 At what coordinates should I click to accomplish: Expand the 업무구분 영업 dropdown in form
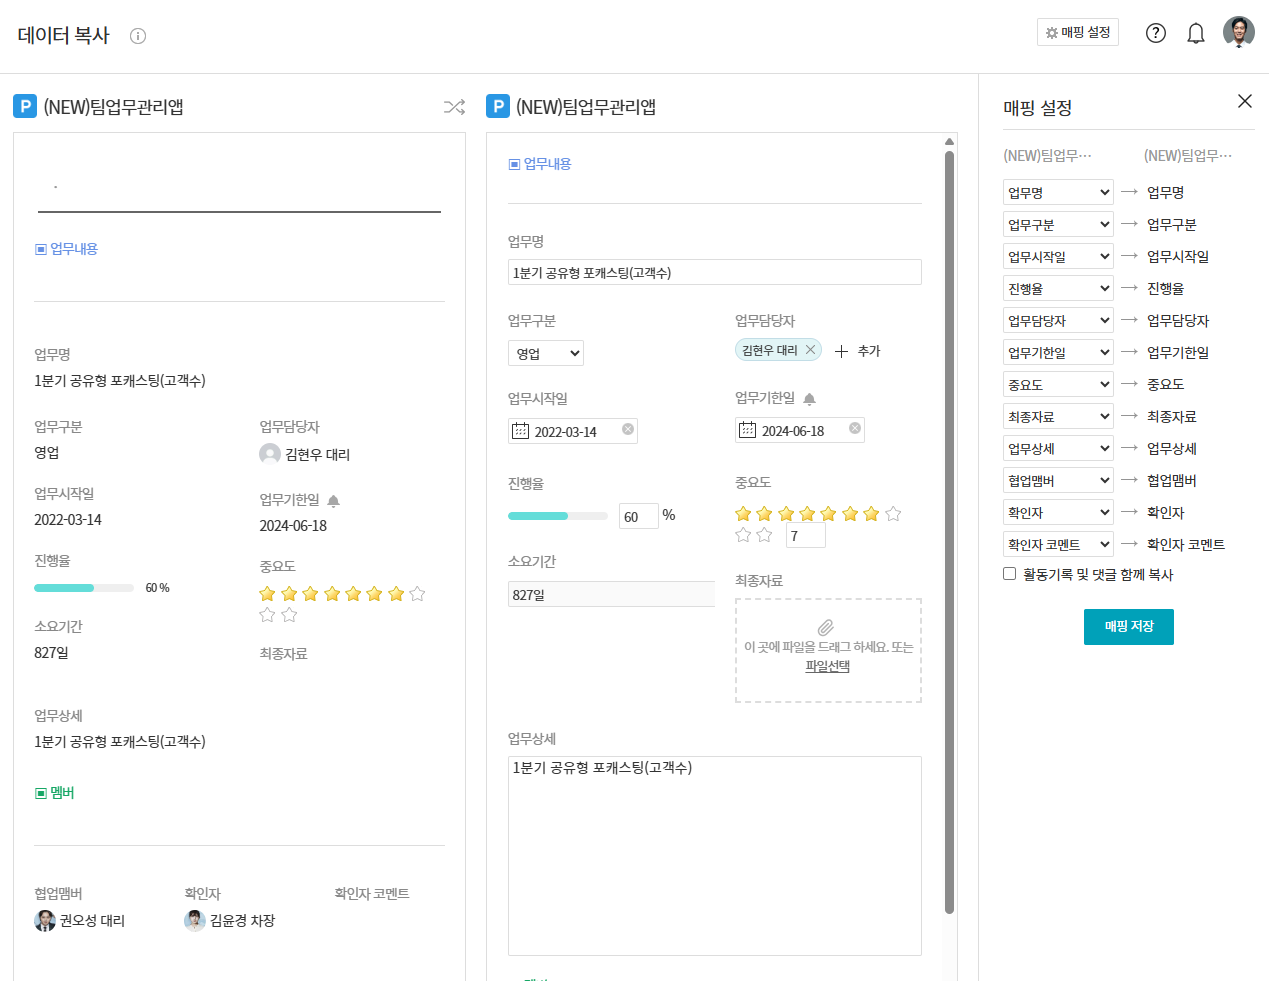546,353
